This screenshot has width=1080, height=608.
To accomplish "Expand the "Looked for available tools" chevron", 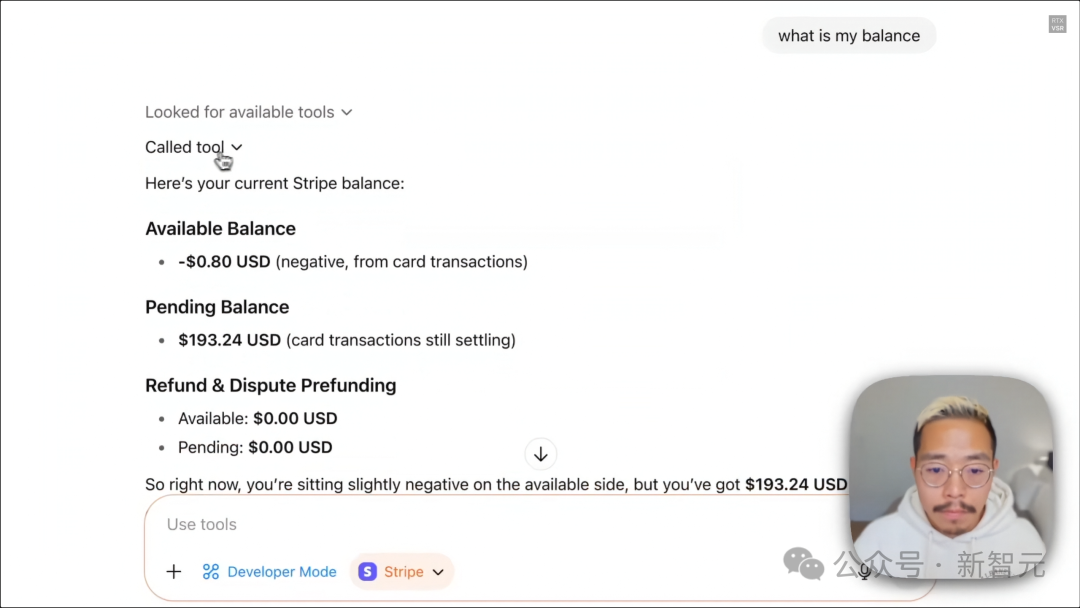I will point(347,112).
